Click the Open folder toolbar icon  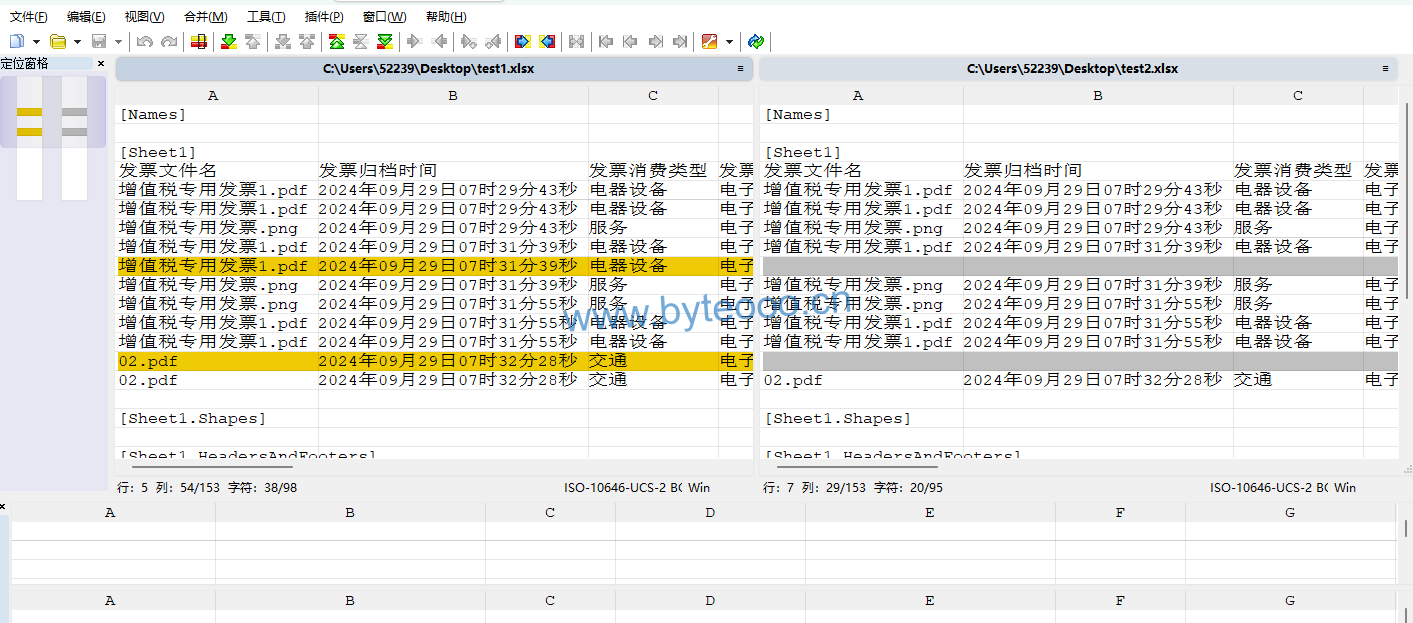point(58,41)
